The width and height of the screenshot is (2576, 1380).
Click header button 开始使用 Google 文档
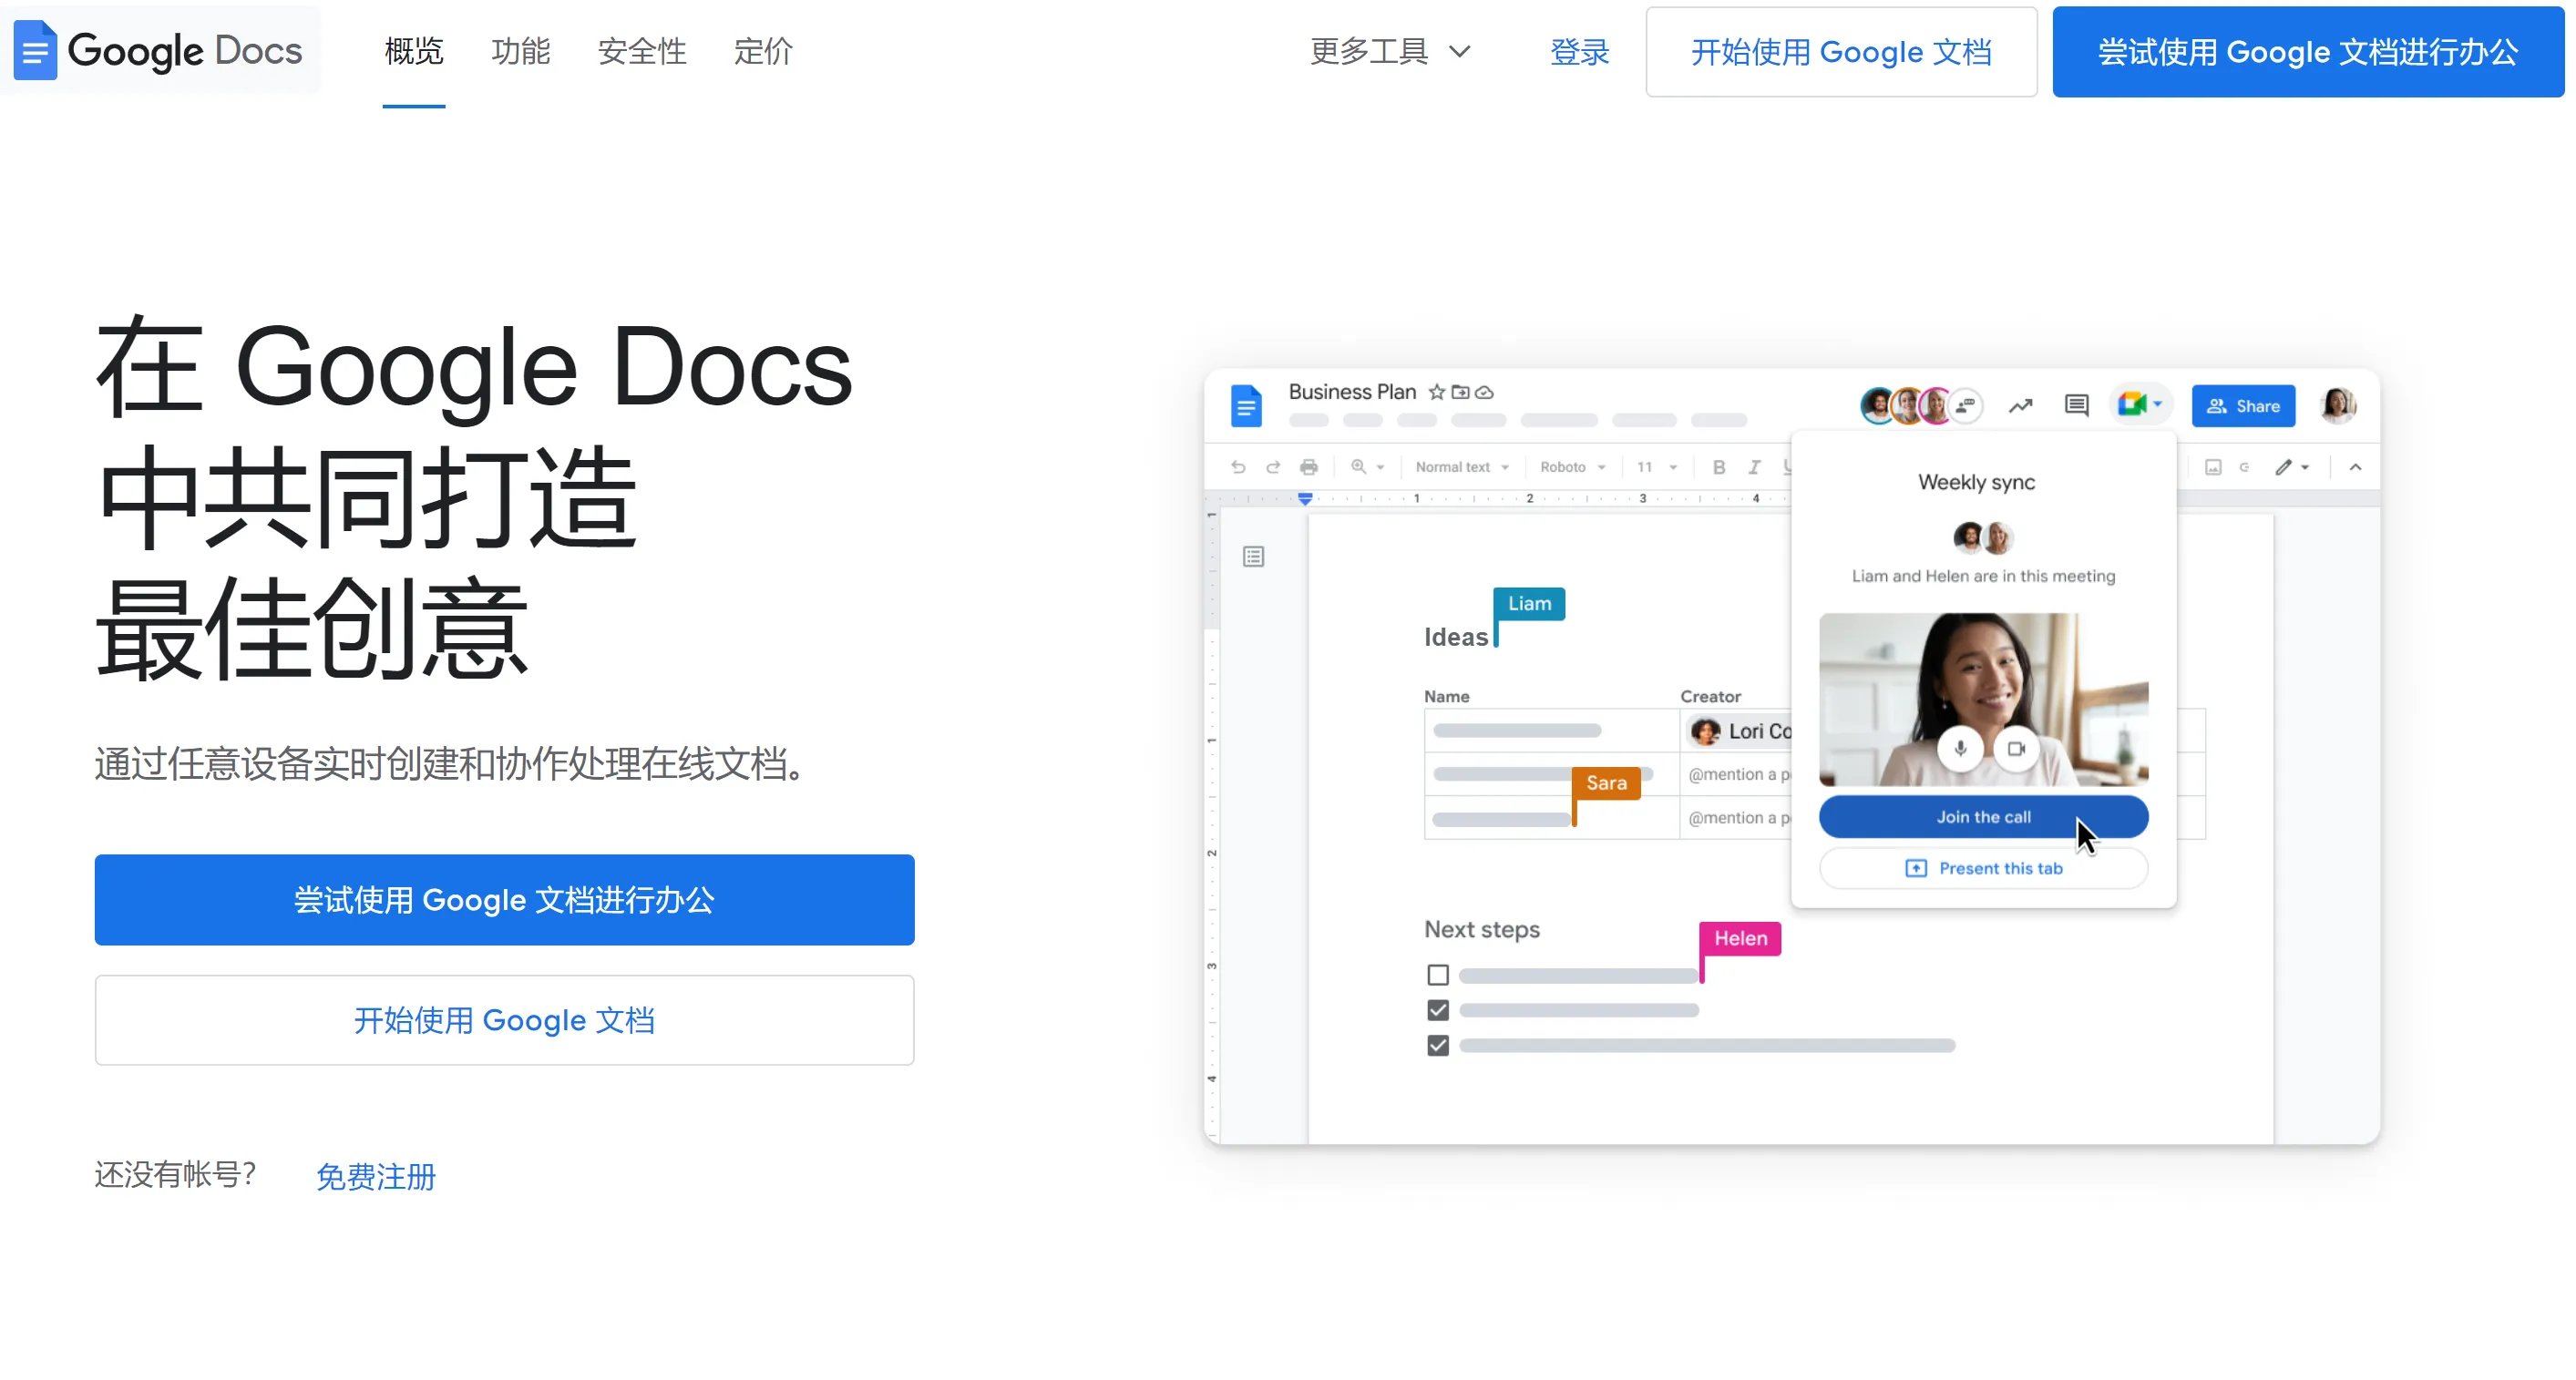click(x=1841, y=52)
